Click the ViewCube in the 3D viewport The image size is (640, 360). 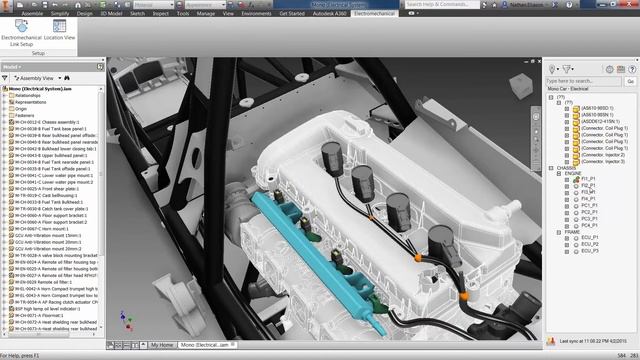click(x=521, y=86)
